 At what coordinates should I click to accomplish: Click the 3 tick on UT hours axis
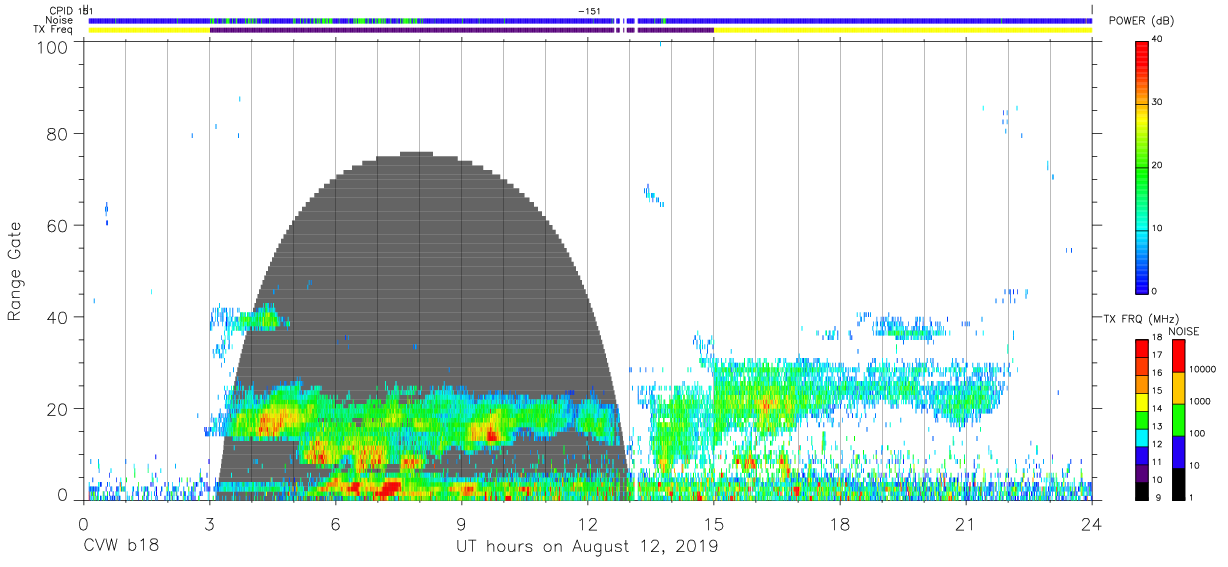[x=209, y=524]
